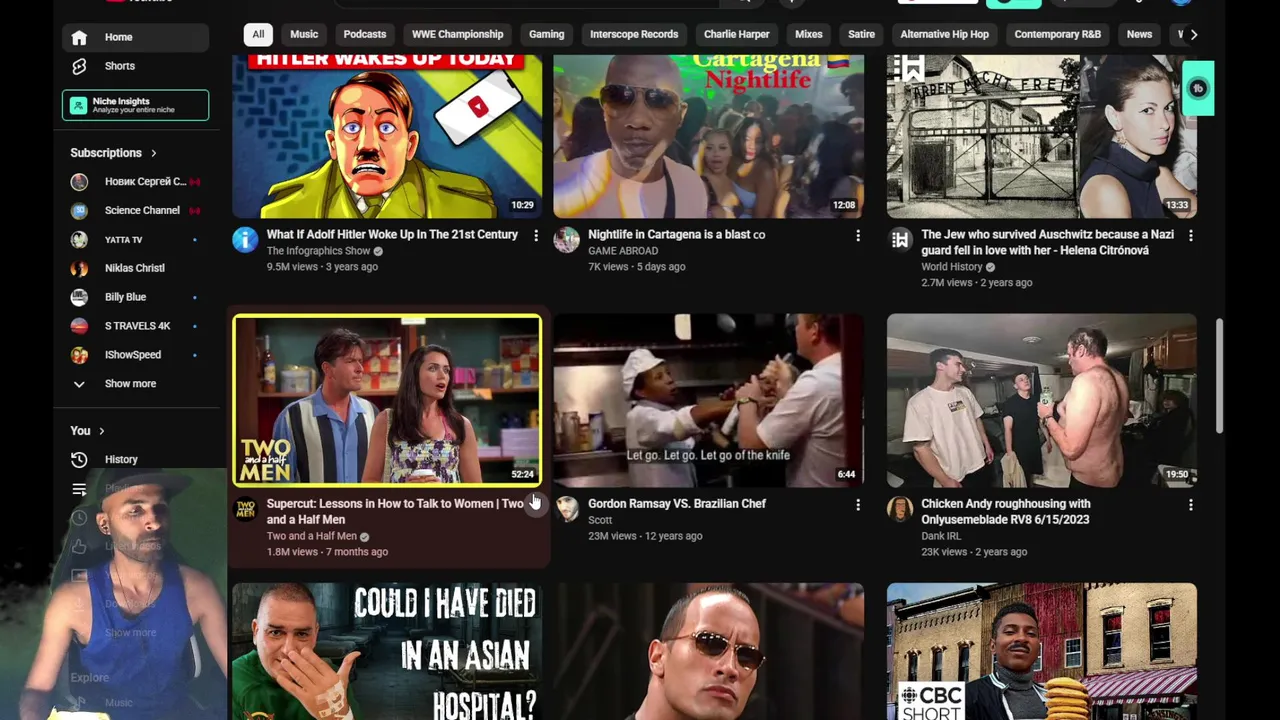The height and width of the screenshot is (720, 1280).
Task: Open The Rock sunglasses video thumbnail
Action: (x=709, y=651)
